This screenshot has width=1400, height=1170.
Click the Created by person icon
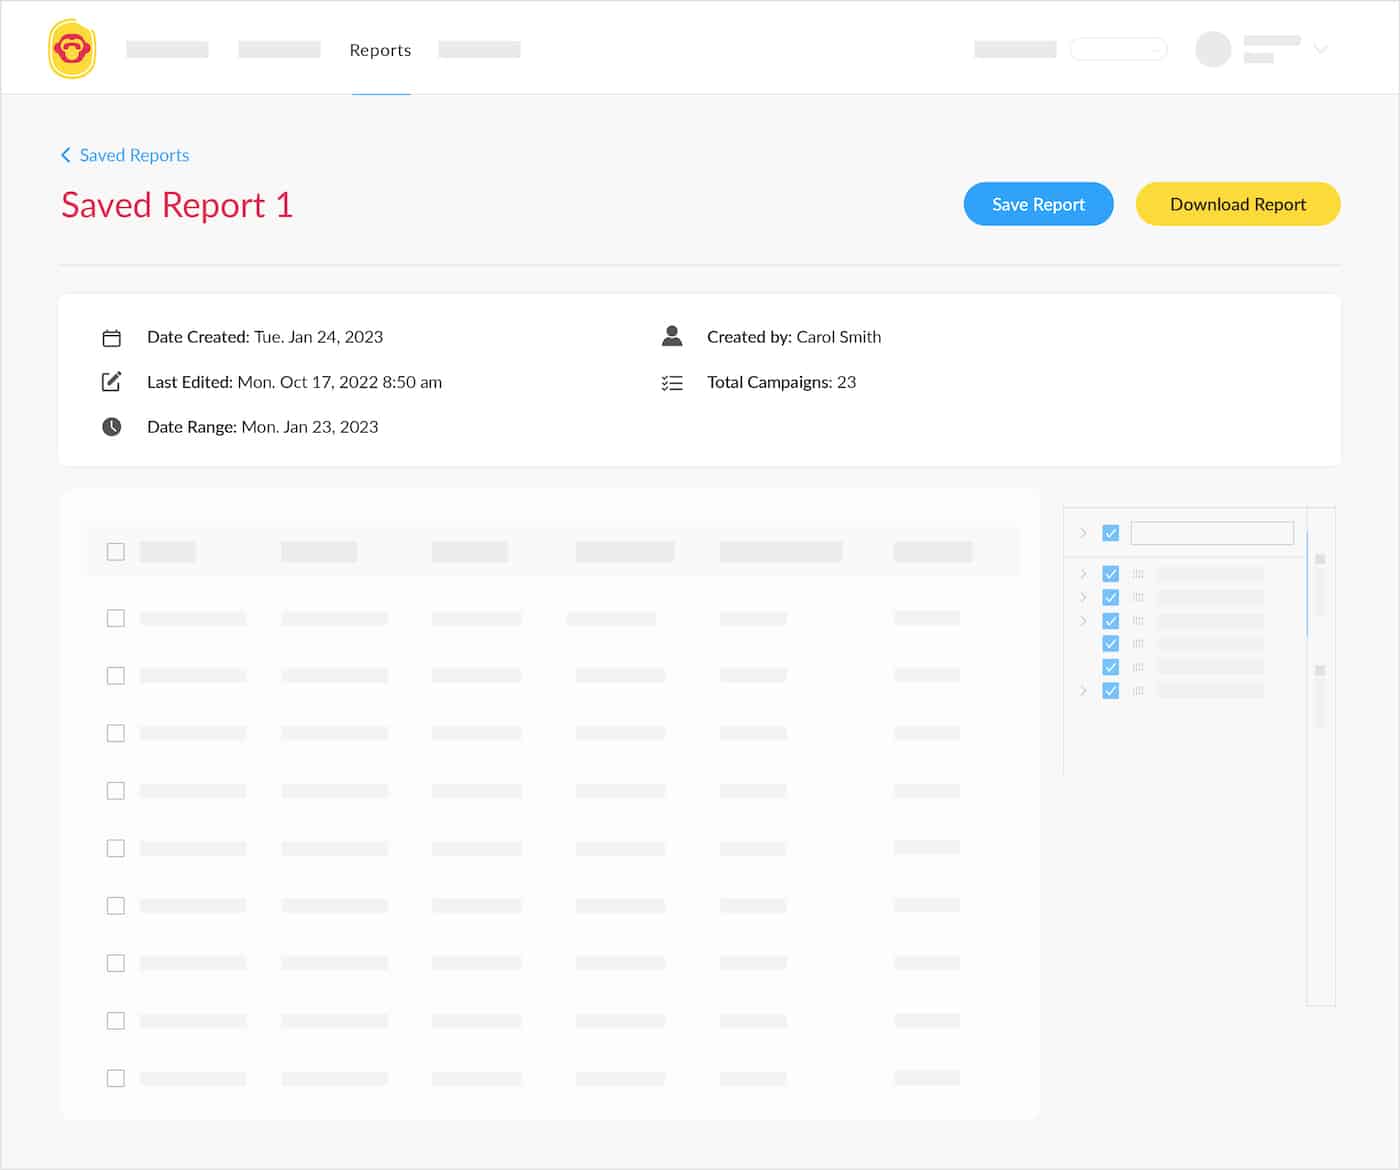pyautogui.click(x=672, y=336)
